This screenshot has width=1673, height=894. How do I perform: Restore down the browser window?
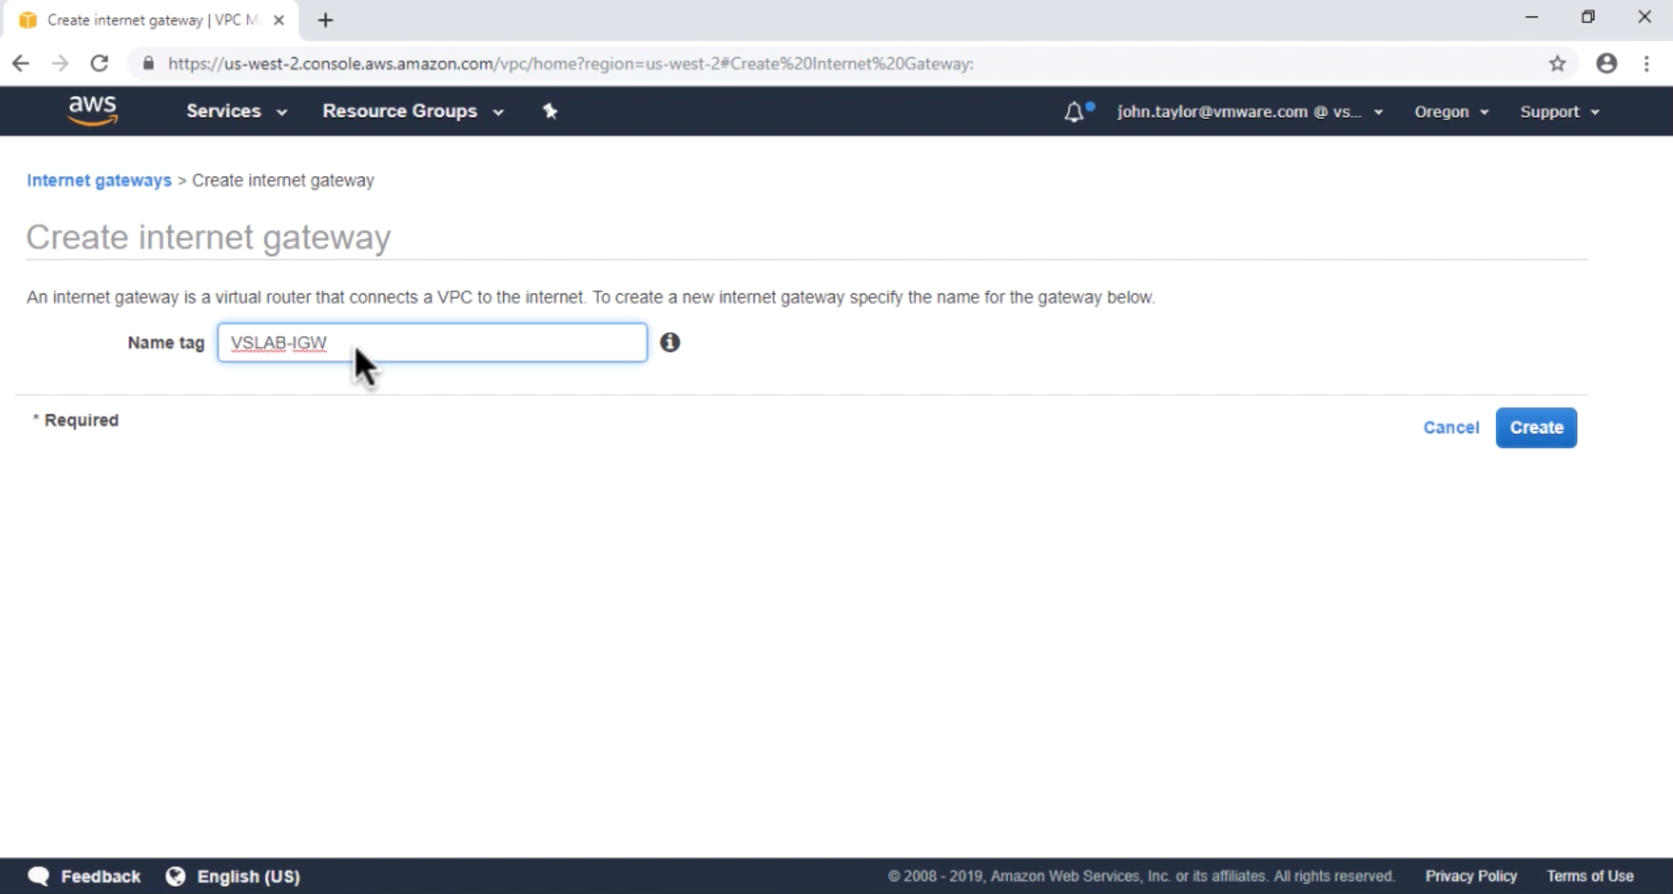click(x=1588, y=17)
